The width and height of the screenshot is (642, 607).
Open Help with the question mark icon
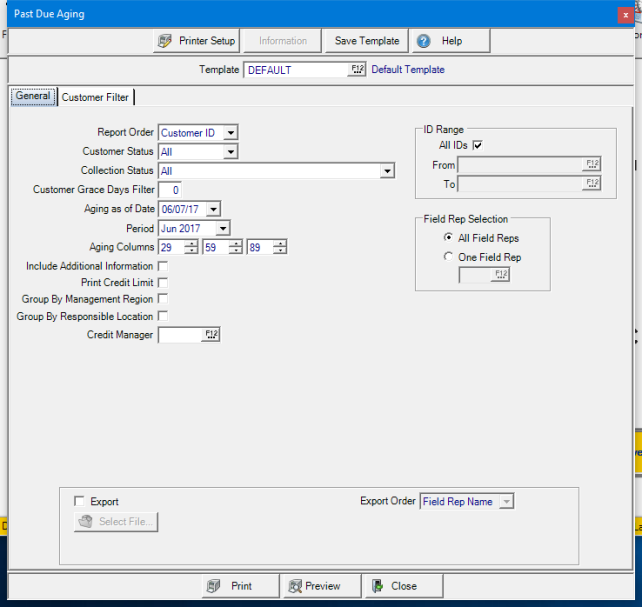point(424,41)
